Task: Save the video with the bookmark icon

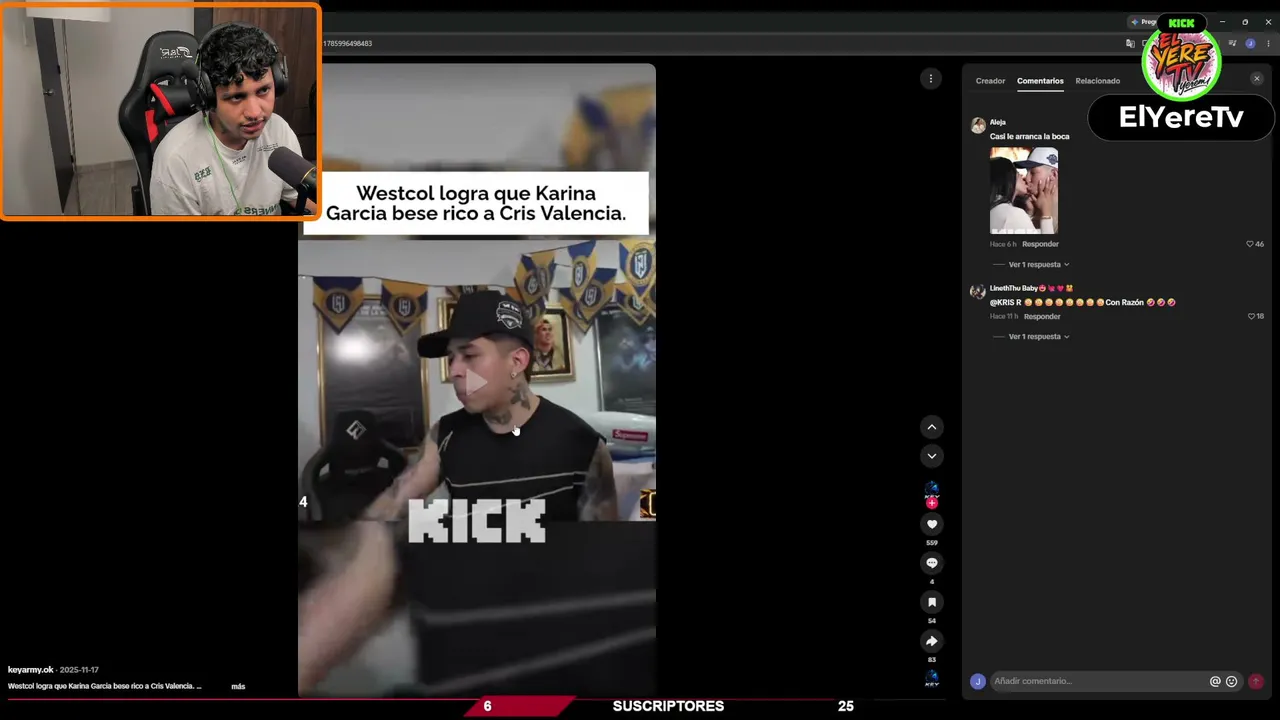Action: (932, 602)
